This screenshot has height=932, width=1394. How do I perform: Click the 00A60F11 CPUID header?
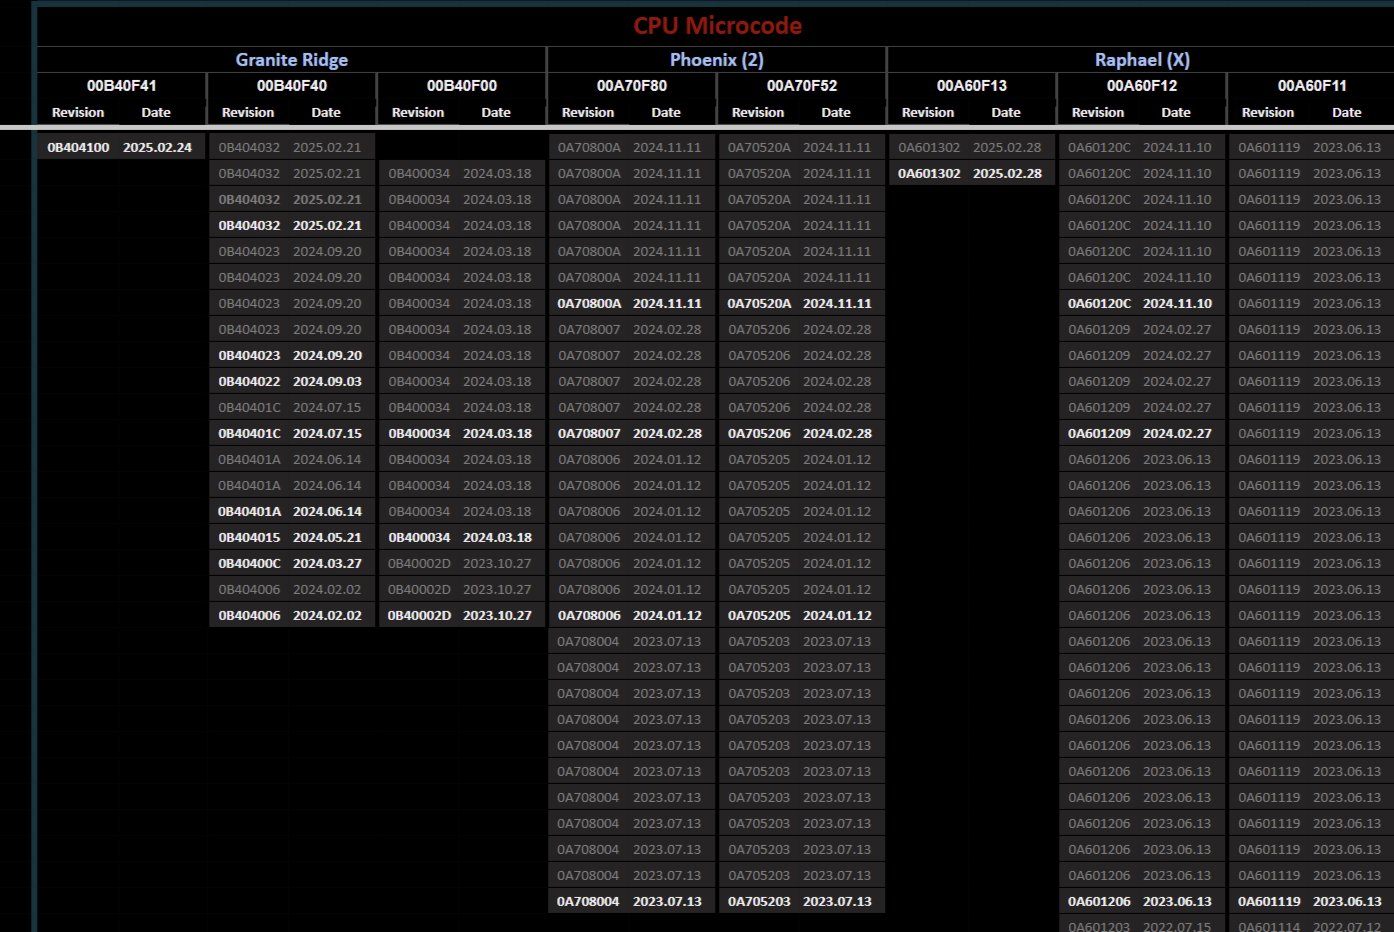[1312, 86]
